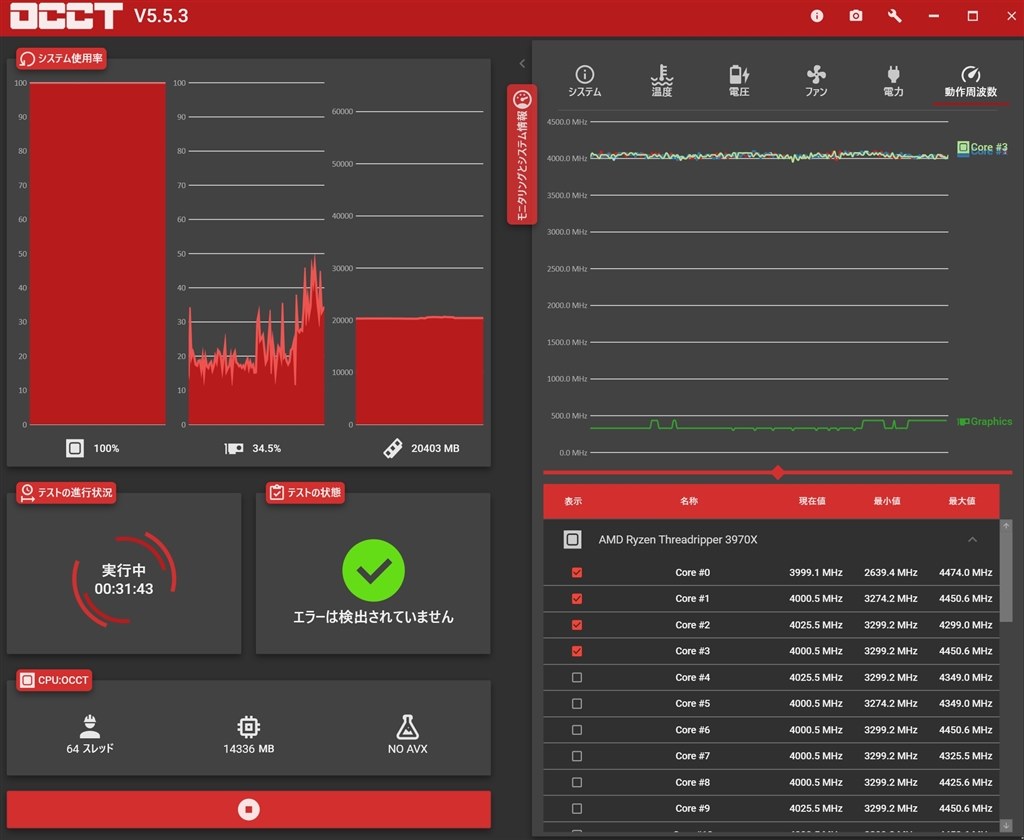Open settings via the wrench icon
This screenshot has width=1024, height=840.
point(895,16)
